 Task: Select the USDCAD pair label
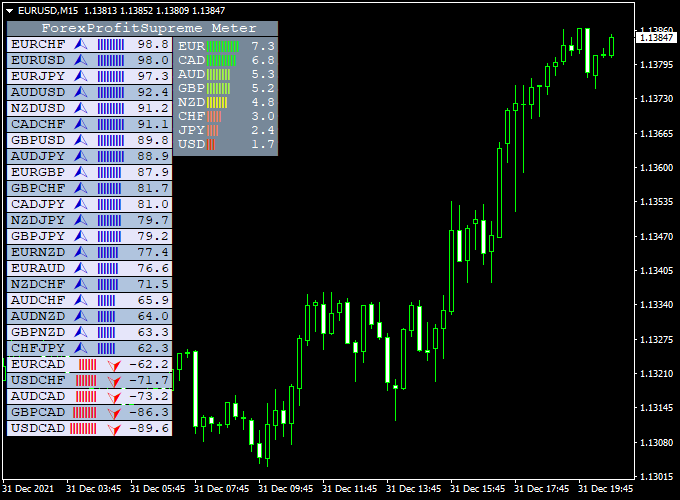[x=38, y=428]
